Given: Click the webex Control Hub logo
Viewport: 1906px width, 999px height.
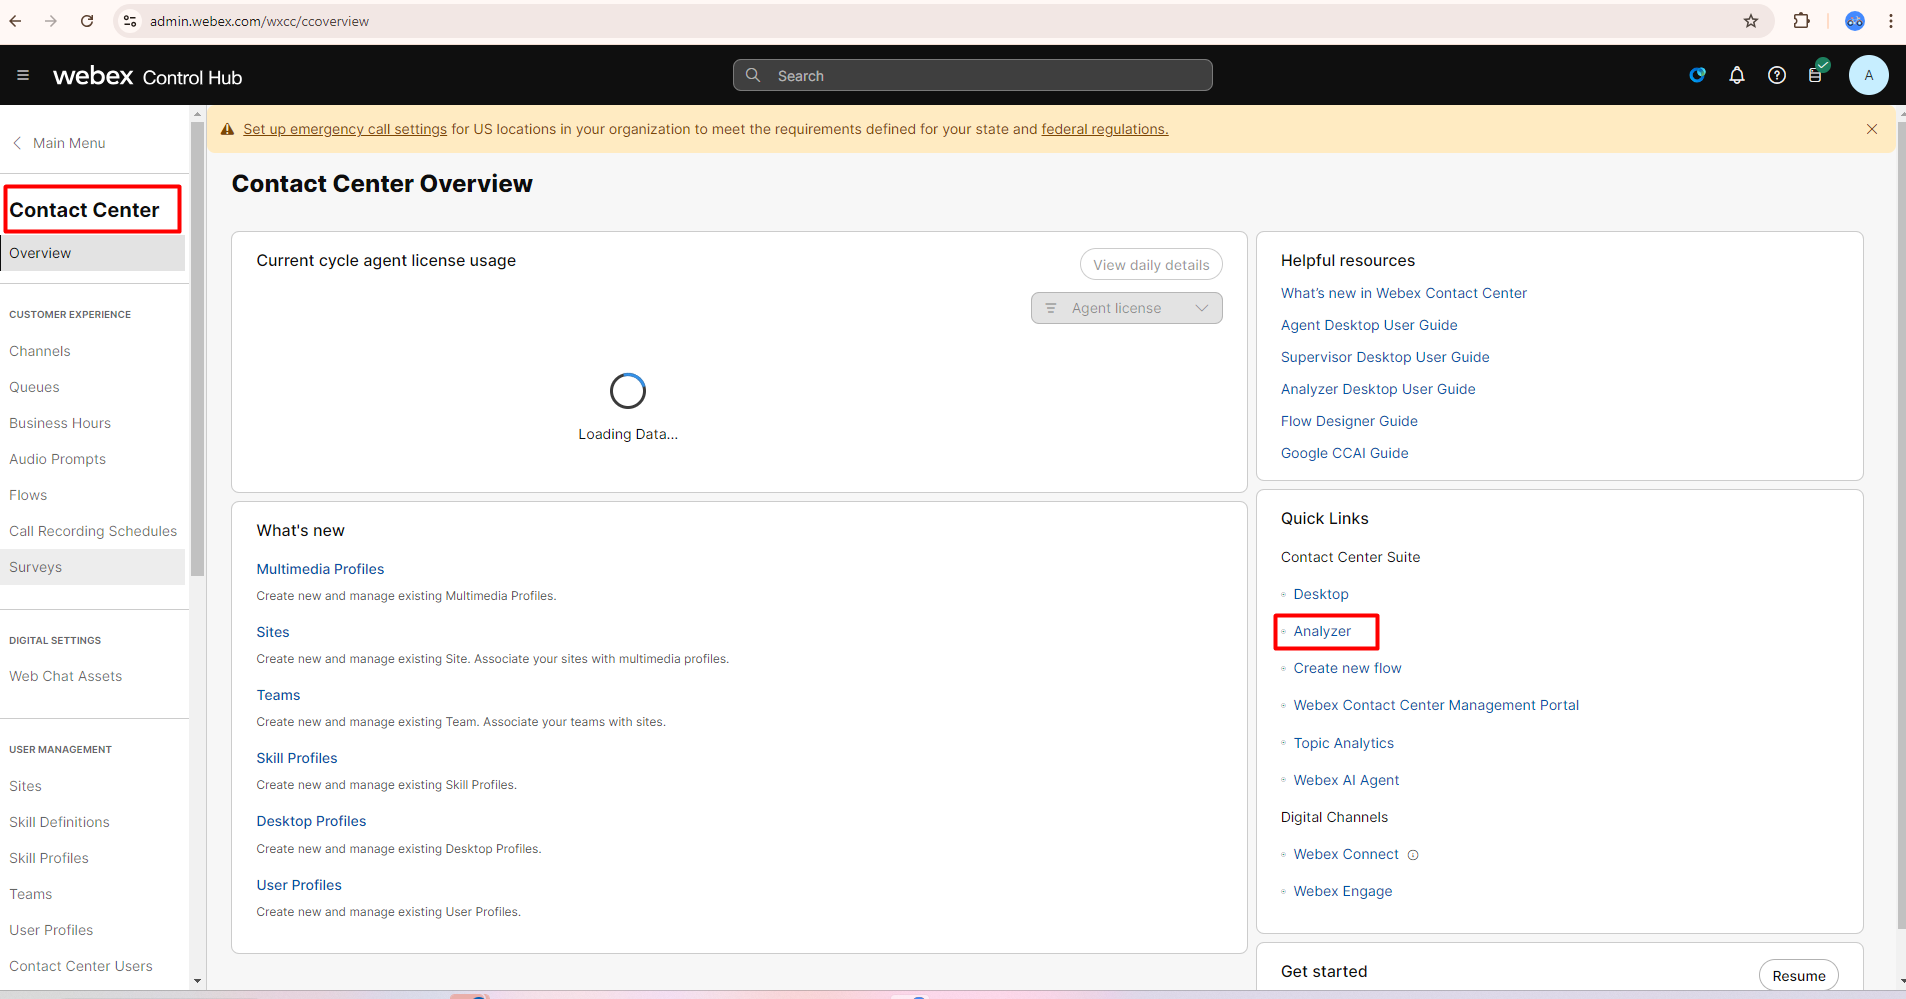Looking at the screenshot, I should [148, 76].
